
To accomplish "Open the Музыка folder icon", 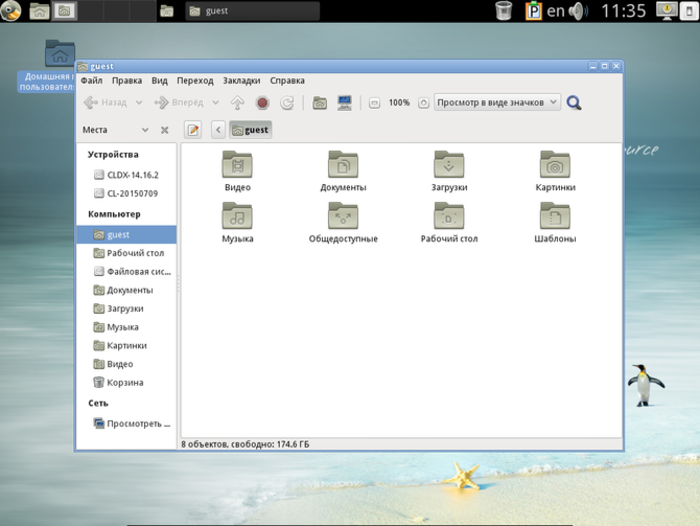I will click(237, 215).
